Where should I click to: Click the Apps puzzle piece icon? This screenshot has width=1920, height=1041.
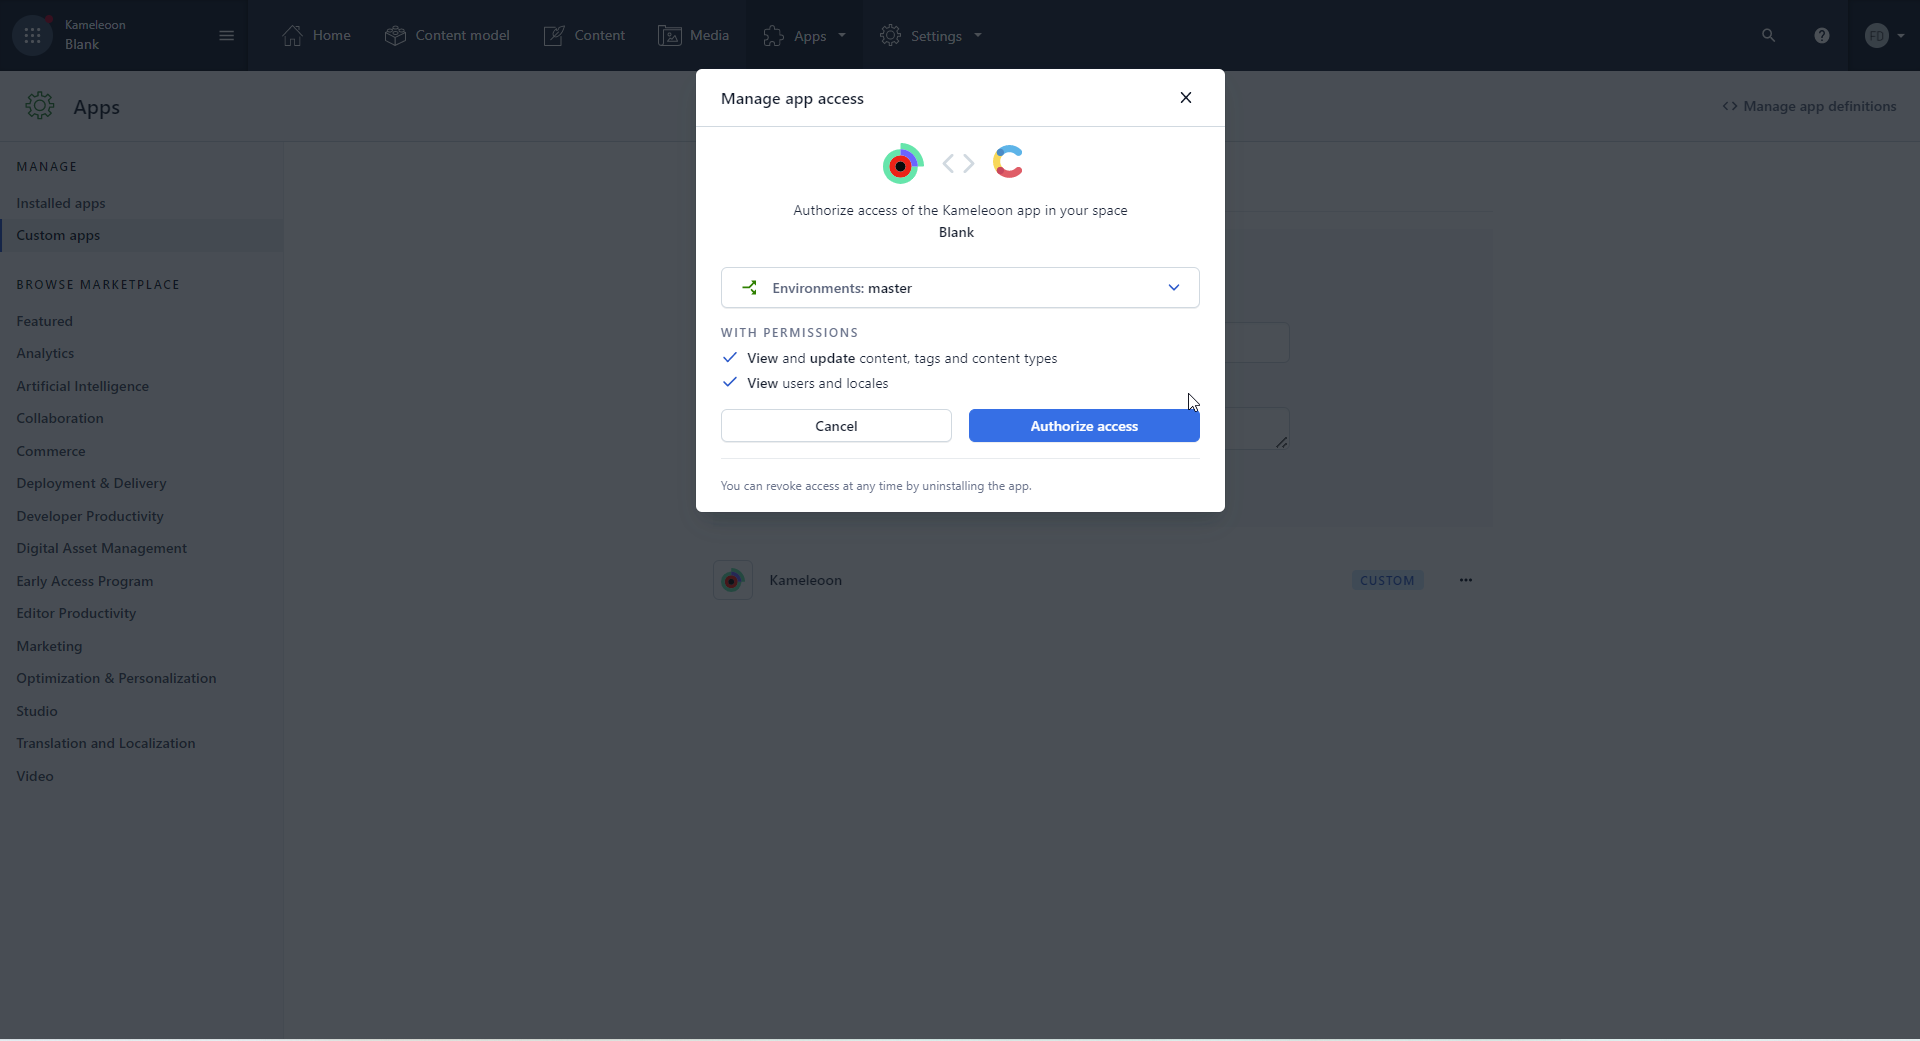773,35
